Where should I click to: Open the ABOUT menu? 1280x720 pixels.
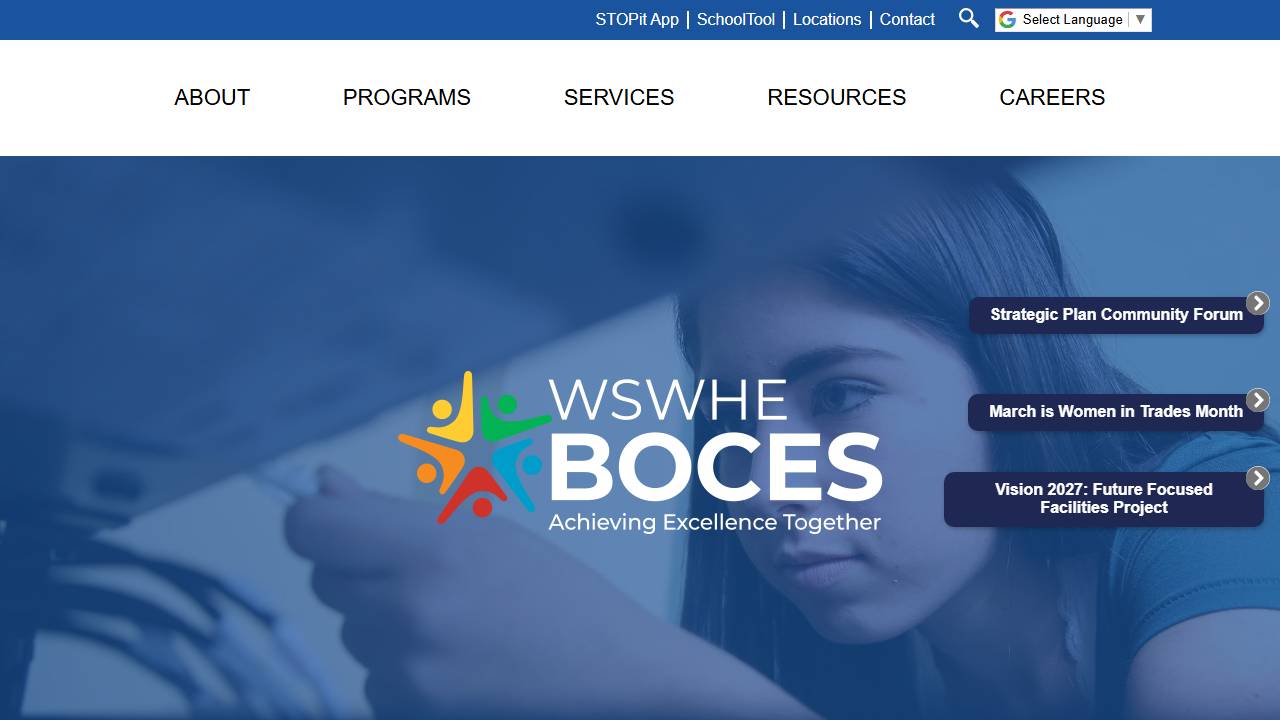(x=212, y=97)
